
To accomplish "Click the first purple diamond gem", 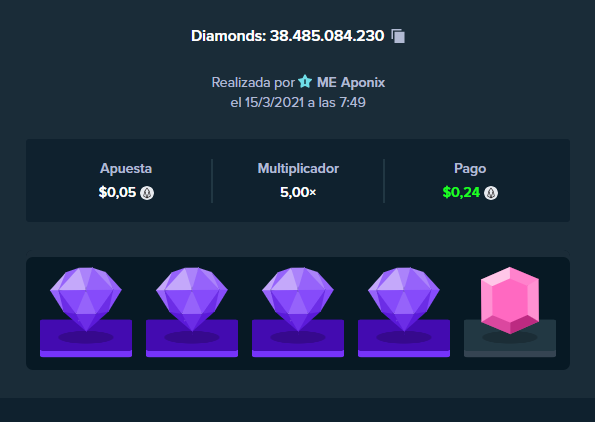I will pos(86,299).
